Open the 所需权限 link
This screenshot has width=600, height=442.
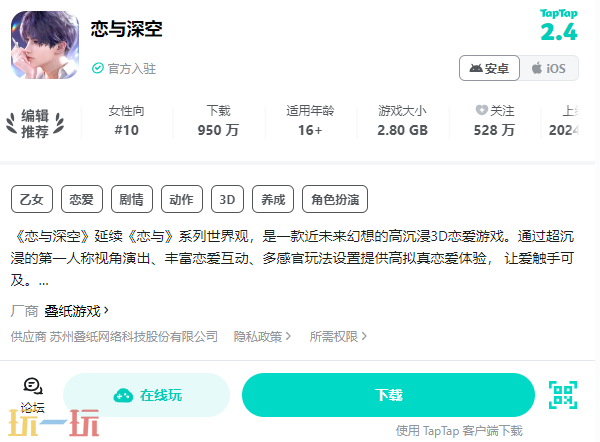338,337
